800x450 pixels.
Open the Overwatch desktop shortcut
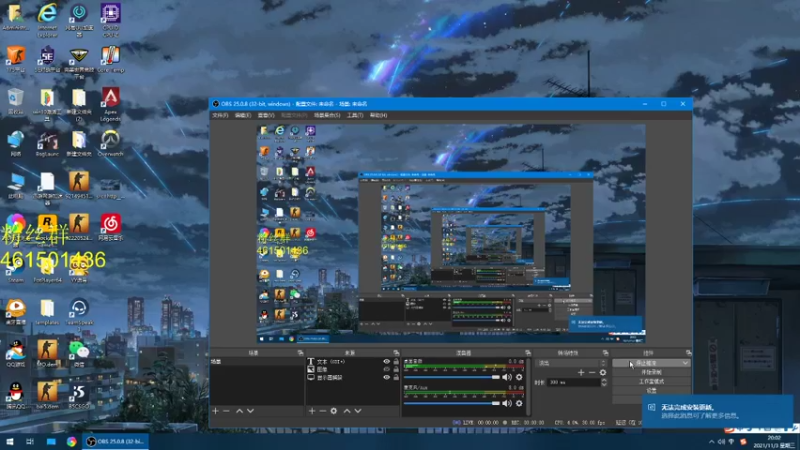point(110,143)
